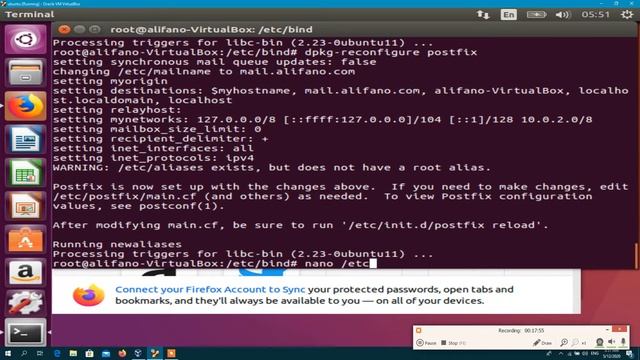Image resolution: width=640 pixels, height=360 pixels.
Task: Open the battery indicator in the top panel
Action: [x=536, y=15]
